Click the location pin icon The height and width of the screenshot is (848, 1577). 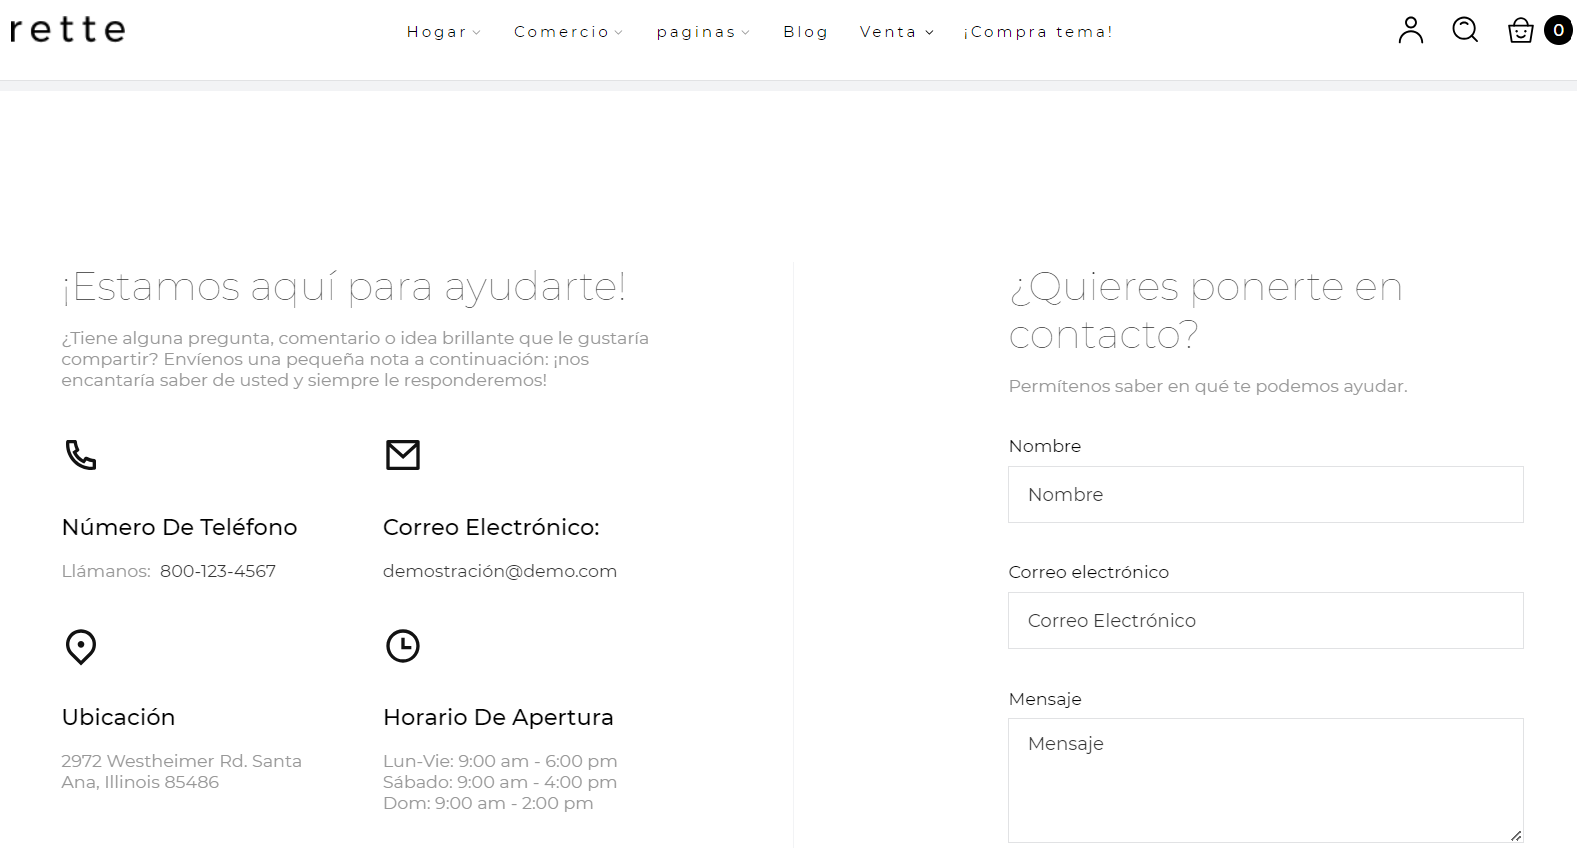[x=81, y=647]
